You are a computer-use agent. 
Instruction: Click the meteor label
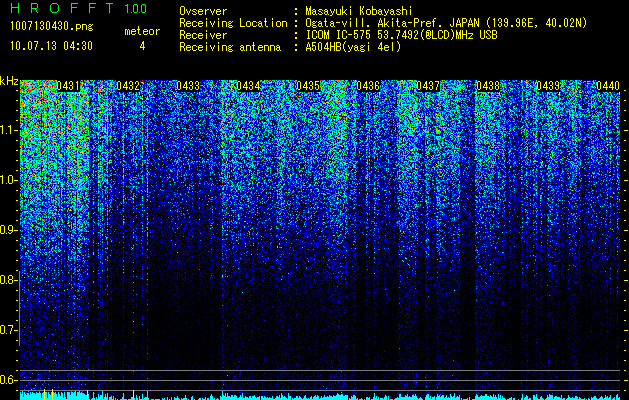pyautogui.click(x=142, y=31)
